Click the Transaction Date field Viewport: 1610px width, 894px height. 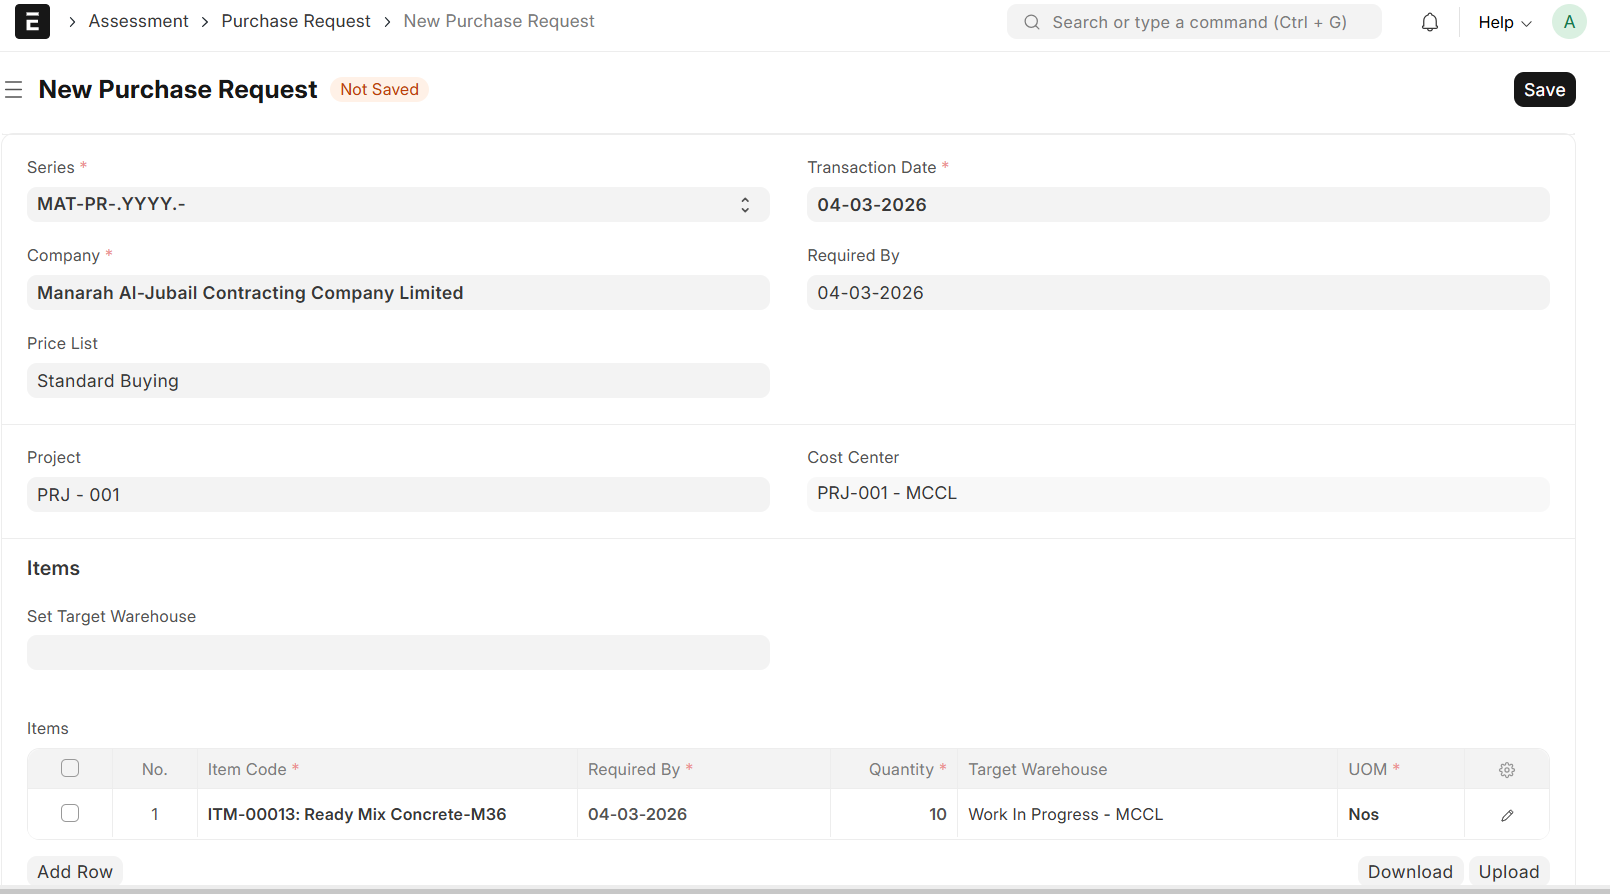pos(1178,205)
